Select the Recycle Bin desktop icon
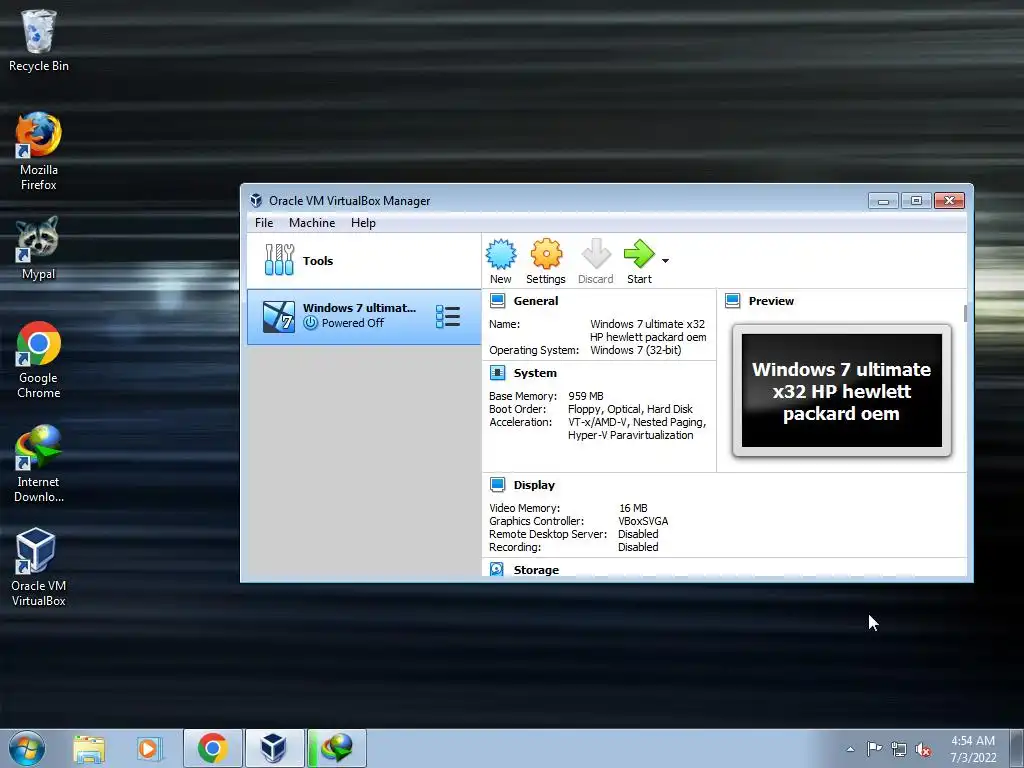Viewport: 1024px width, 768px height. point(39,40)
